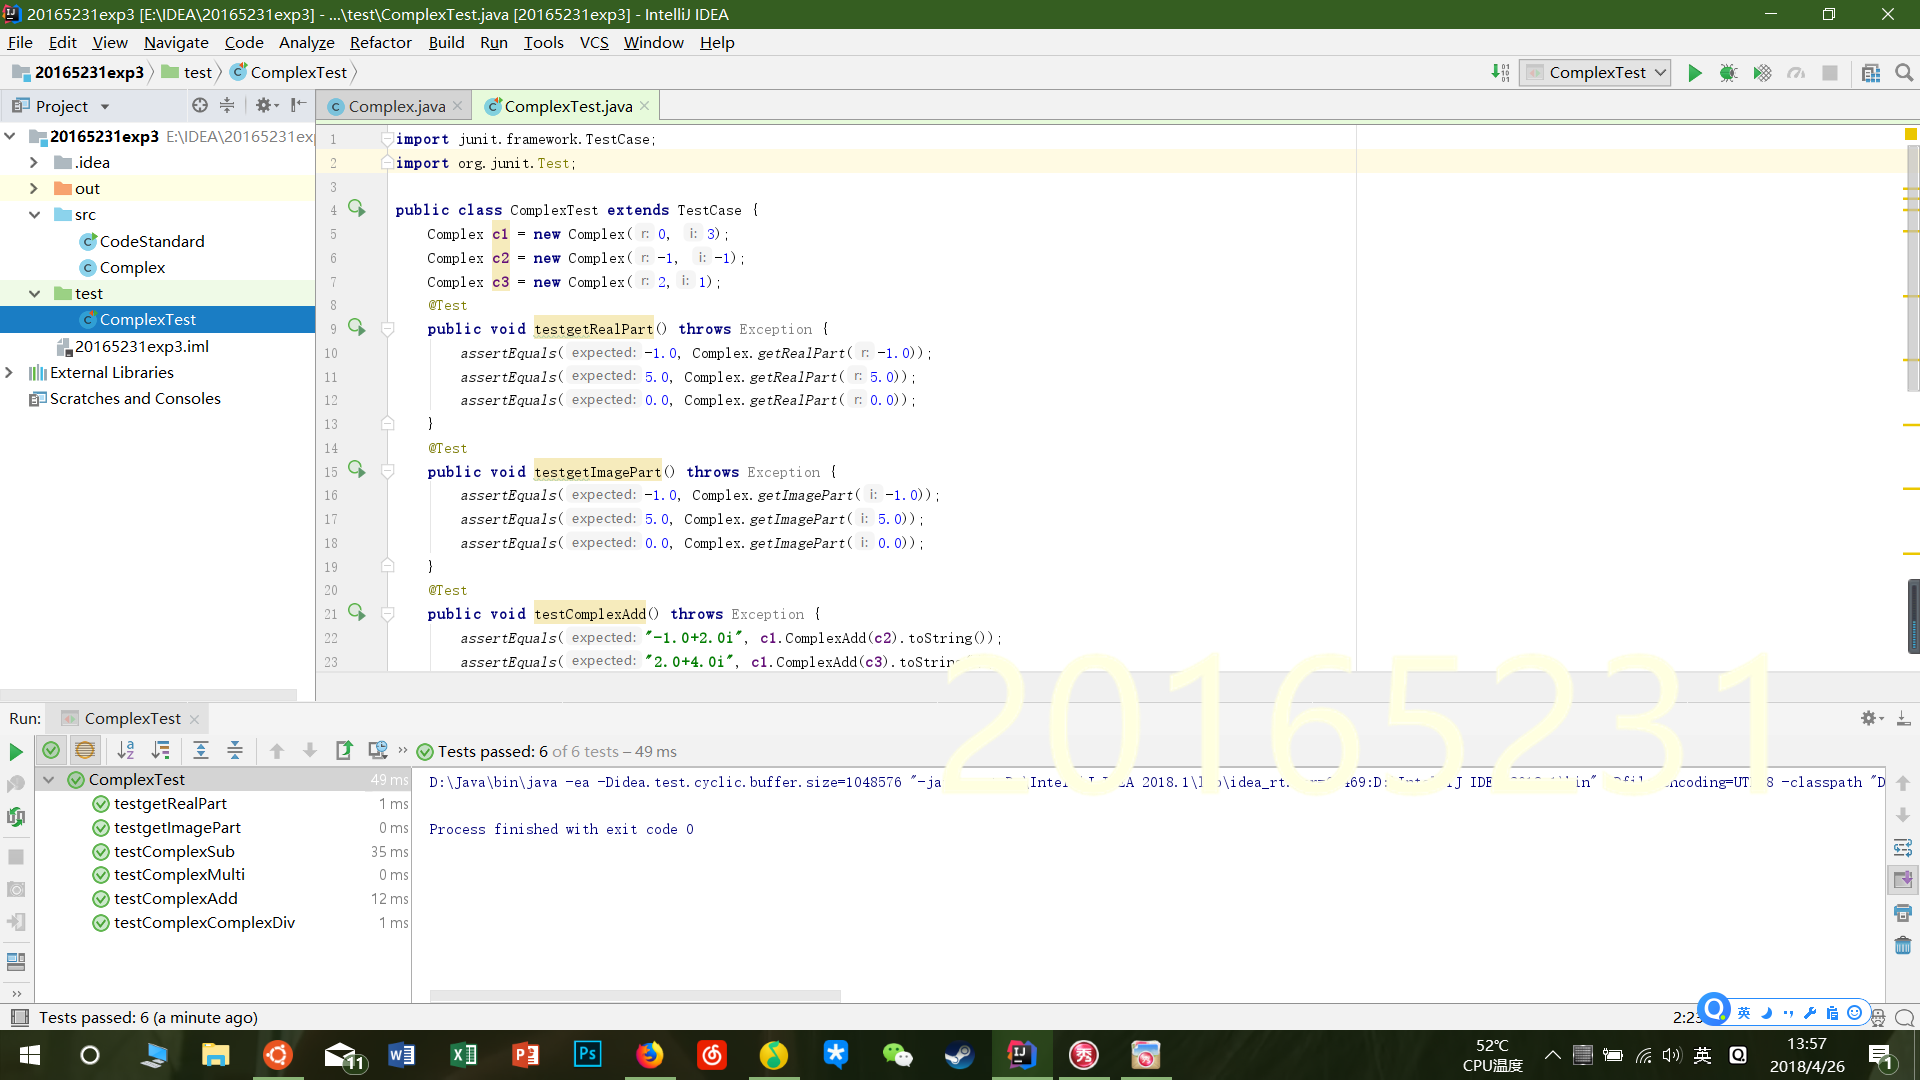
Task: Open the Analyze menu
Action: coord(306,42)
